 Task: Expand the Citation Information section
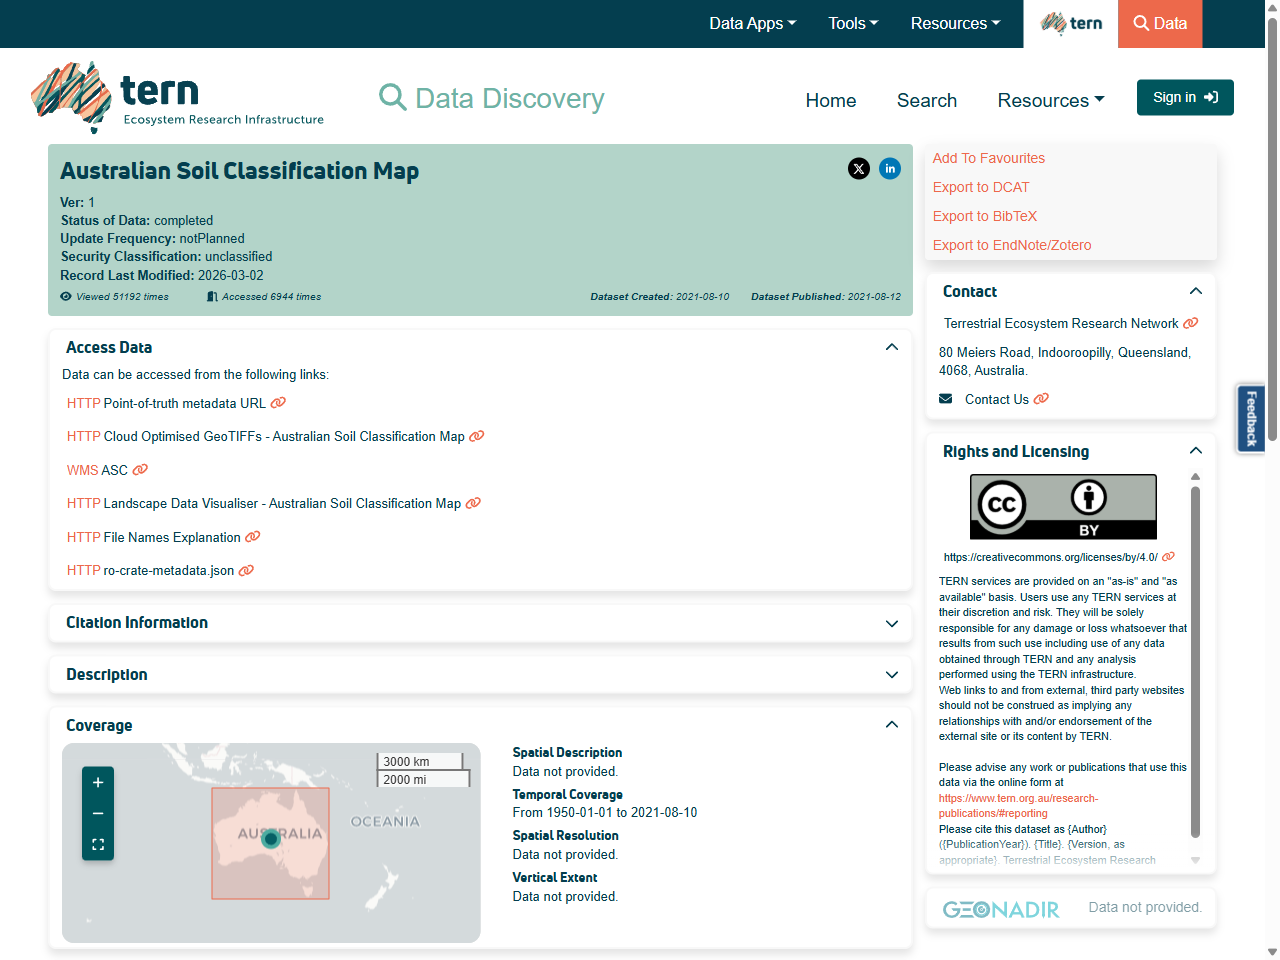point(891,623)
